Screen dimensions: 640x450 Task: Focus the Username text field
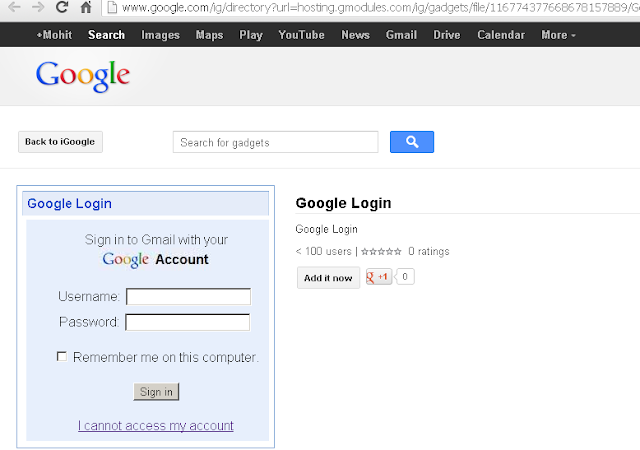(188, 297)
